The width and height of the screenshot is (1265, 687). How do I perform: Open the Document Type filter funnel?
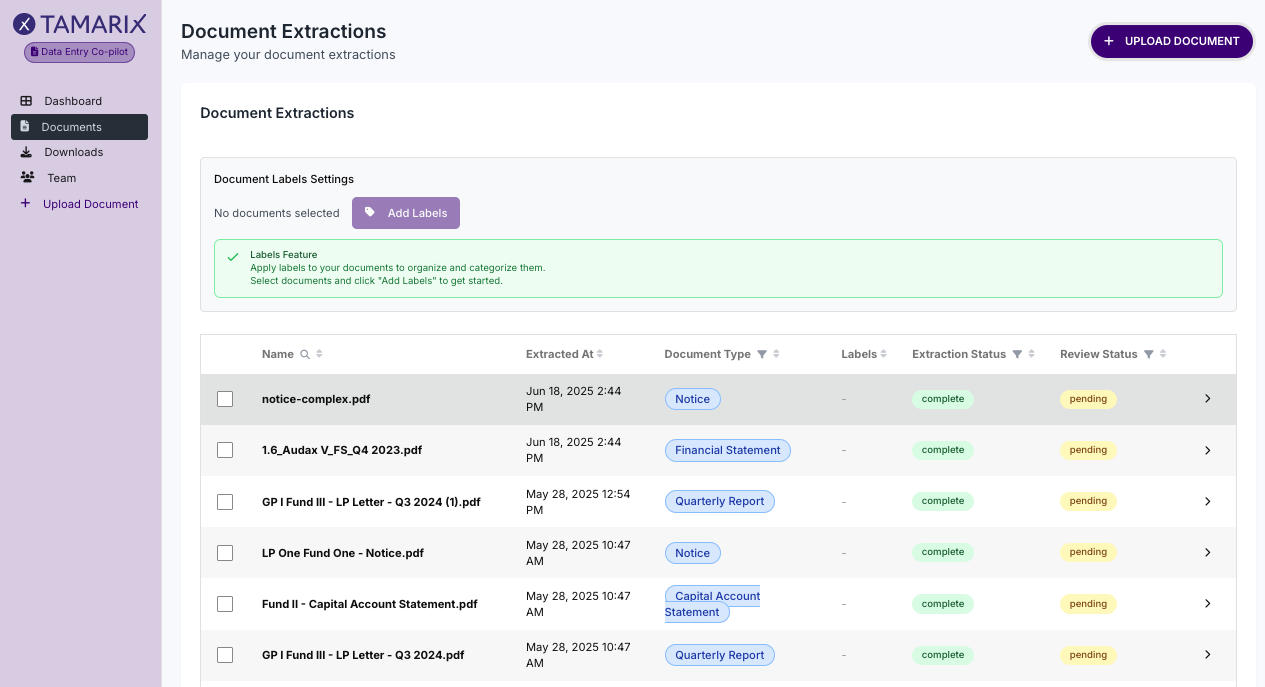coord(762,354)
